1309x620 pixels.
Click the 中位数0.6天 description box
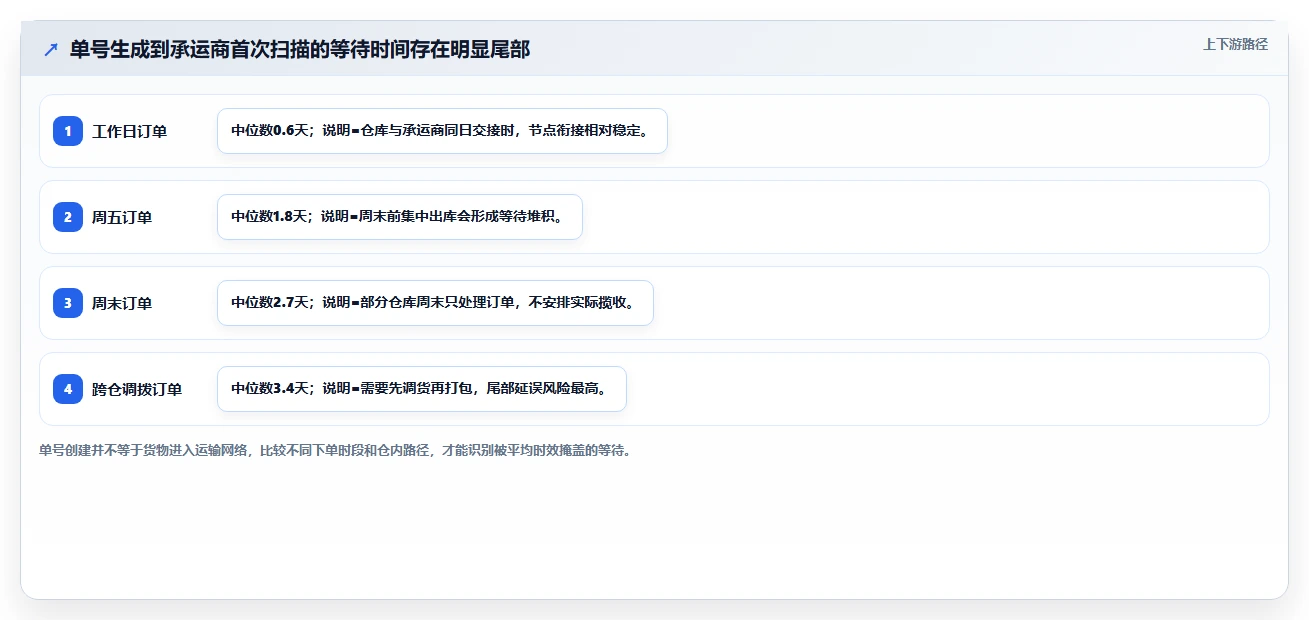pos(442,131)
